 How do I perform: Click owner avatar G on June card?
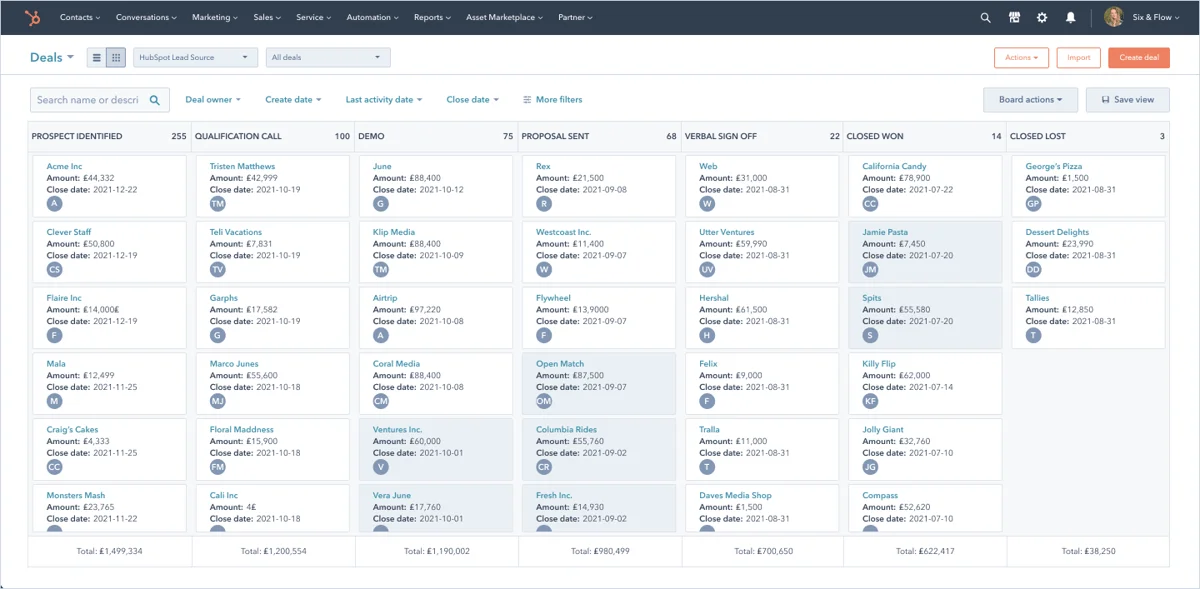381,203
